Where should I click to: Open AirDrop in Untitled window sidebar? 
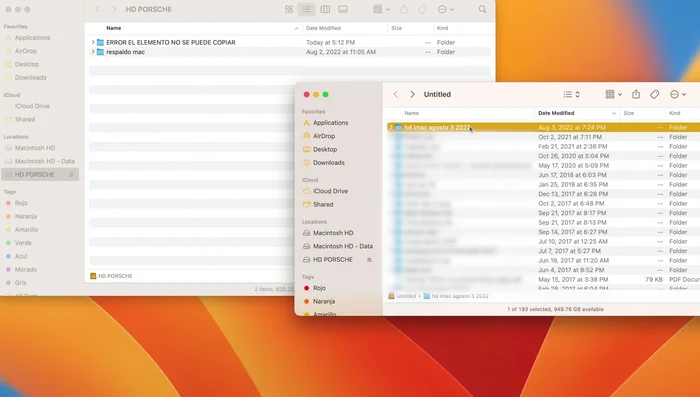click(x=324, y=136)
